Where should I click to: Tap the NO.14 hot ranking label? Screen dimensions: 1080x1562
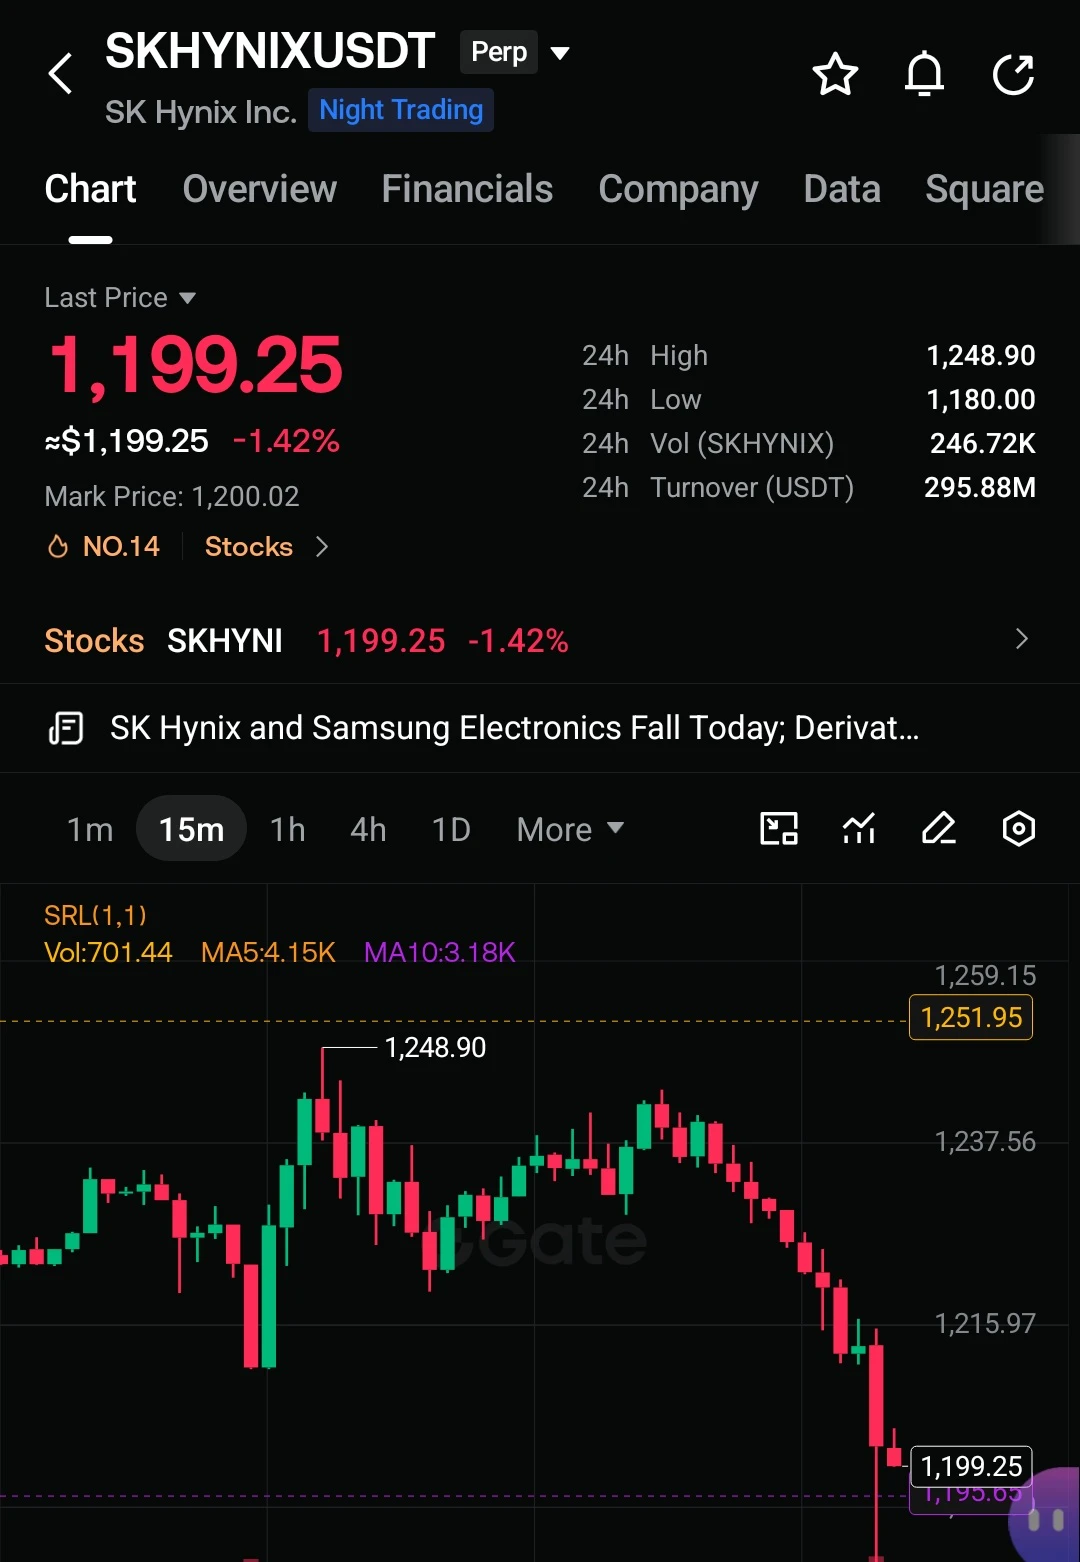coord(121,546)
